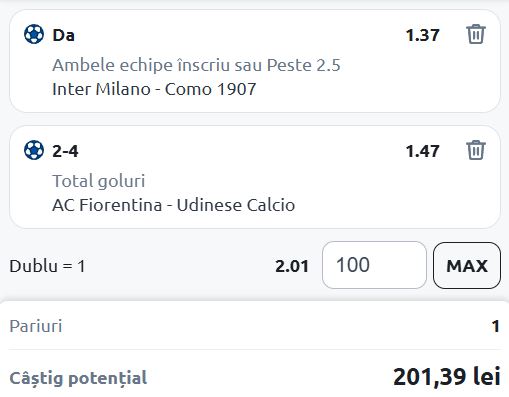Click the football icon beside 2-4
The image size is (509, 397).
click(x=34, y=150)
